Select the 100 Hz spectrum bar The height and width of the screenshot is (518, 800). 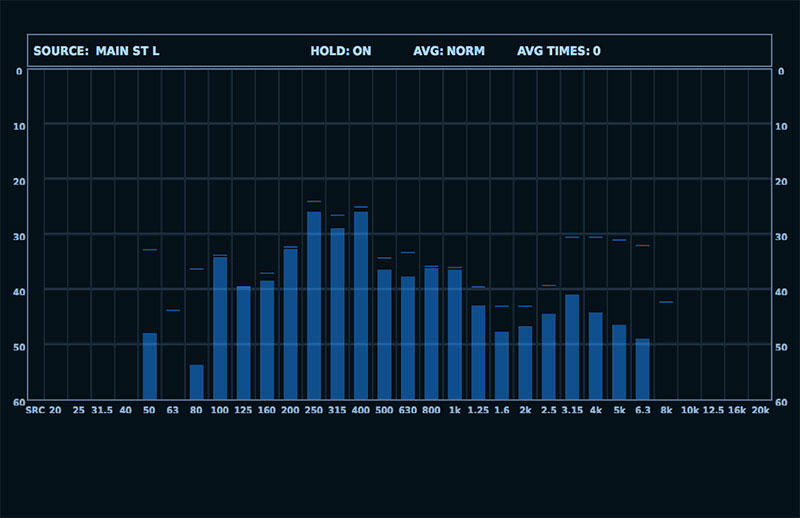pos(220,328)
